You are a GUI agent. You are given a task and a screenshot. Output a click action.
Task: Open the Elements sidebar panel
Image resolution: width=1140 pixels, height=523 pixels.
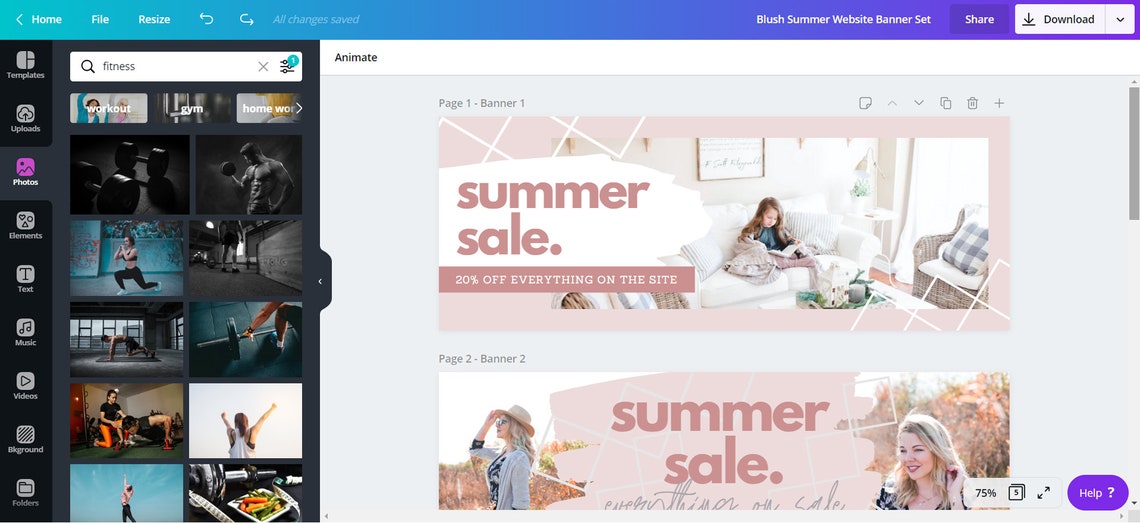coord(25,225)
